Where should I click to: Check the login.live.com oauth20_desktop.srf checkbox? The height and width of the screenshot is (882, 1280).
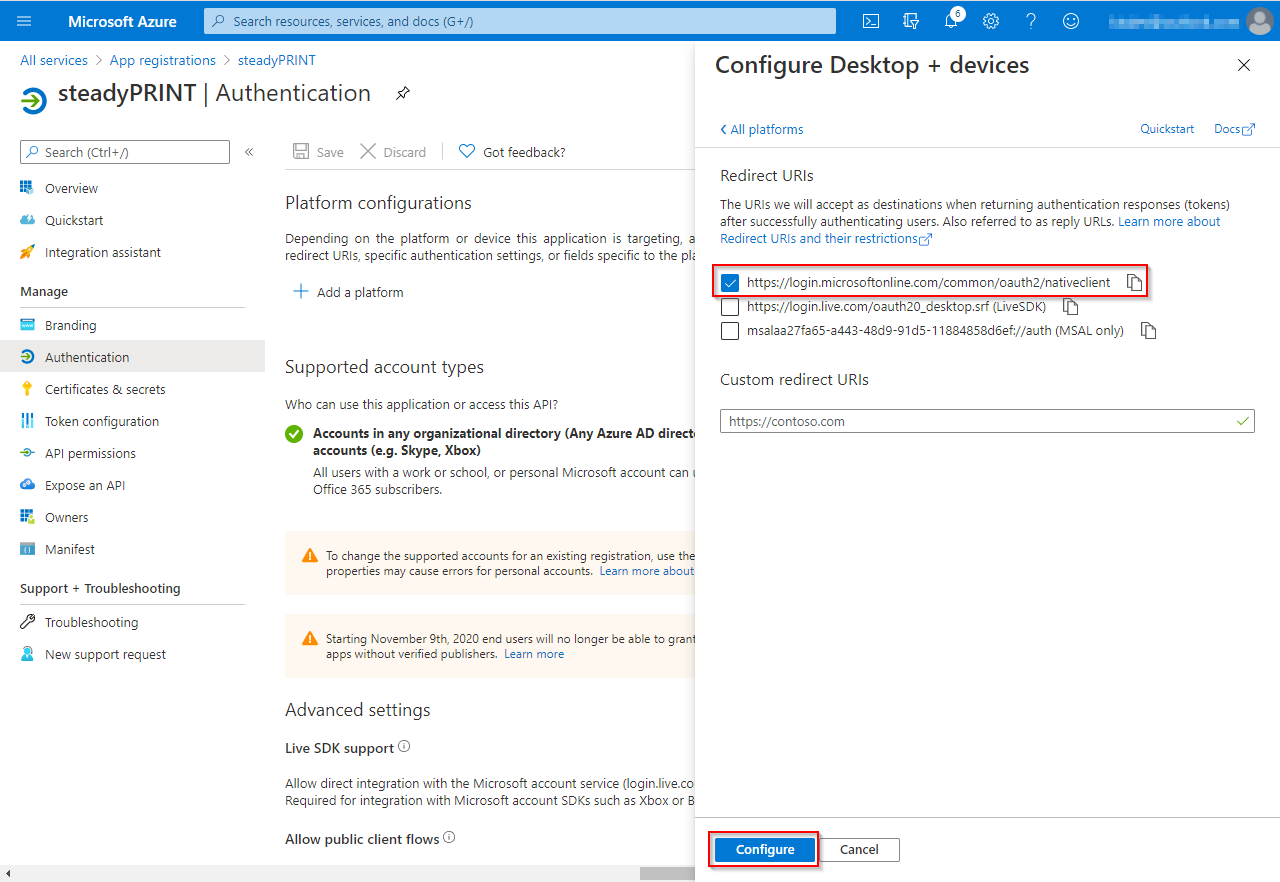[x=730, y=307]
